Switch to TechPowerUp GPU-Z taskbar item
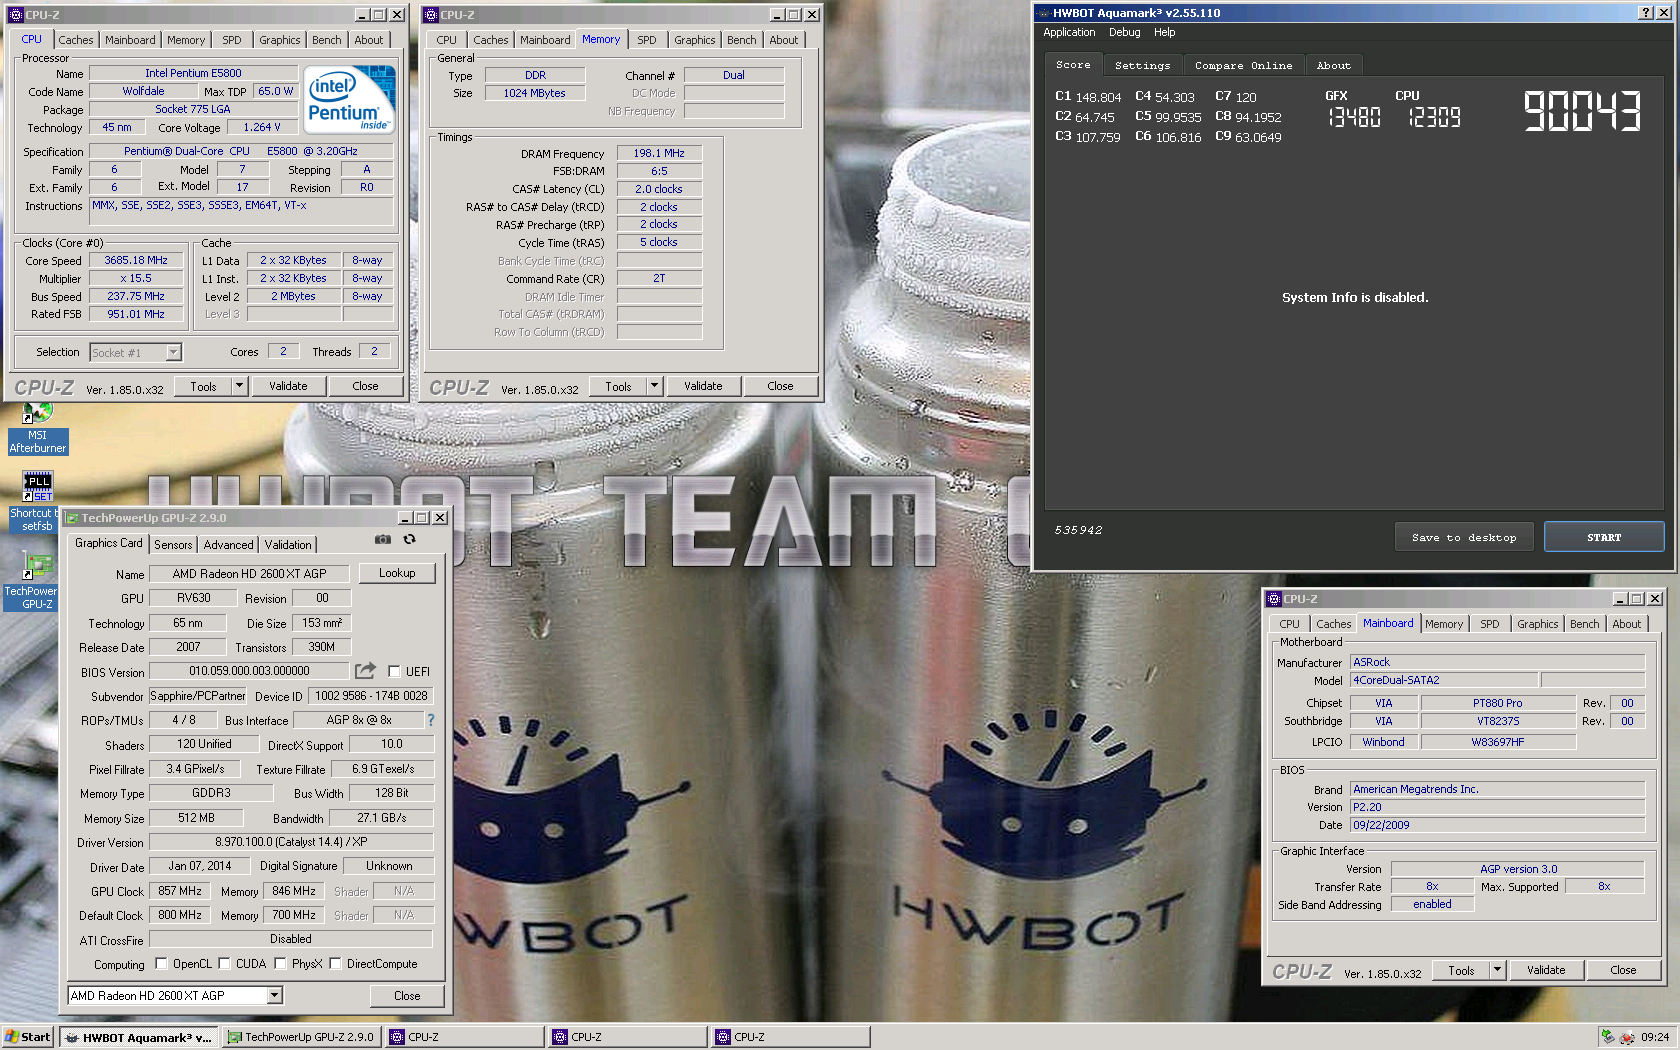 (x=302, y=1037)
